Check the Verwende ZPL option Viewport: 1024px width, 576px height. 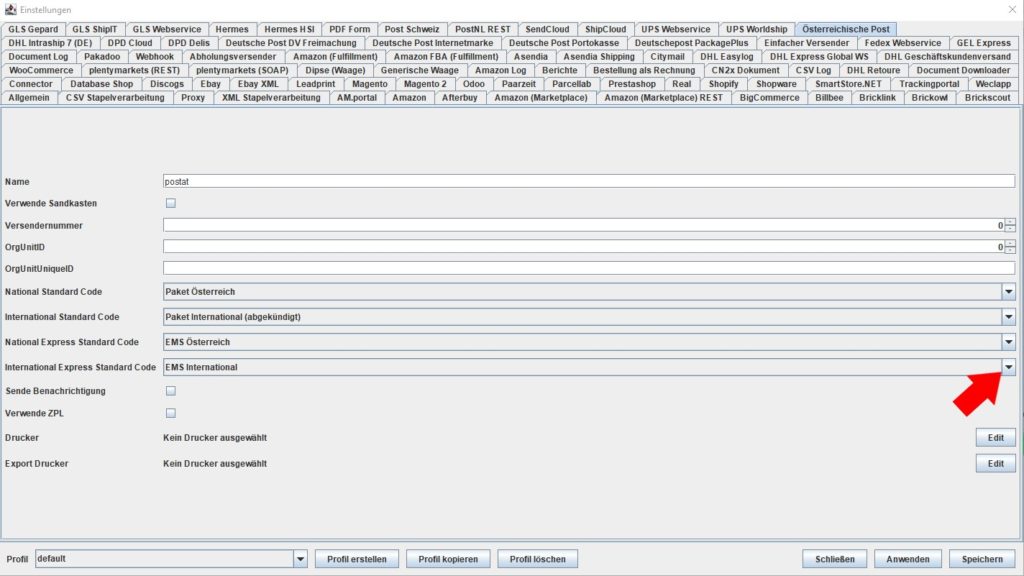pyautogui.click(x=170, y=413)
